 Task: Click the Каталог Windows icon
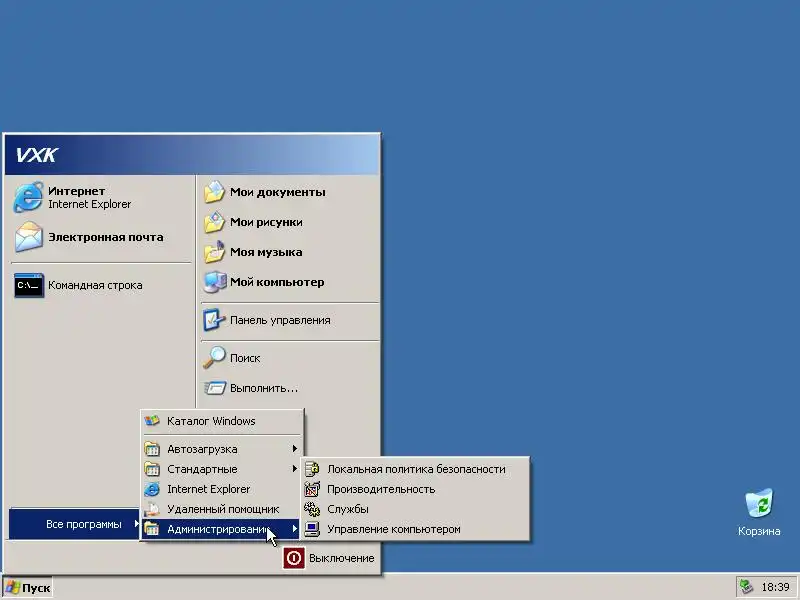tap(152, 421)
